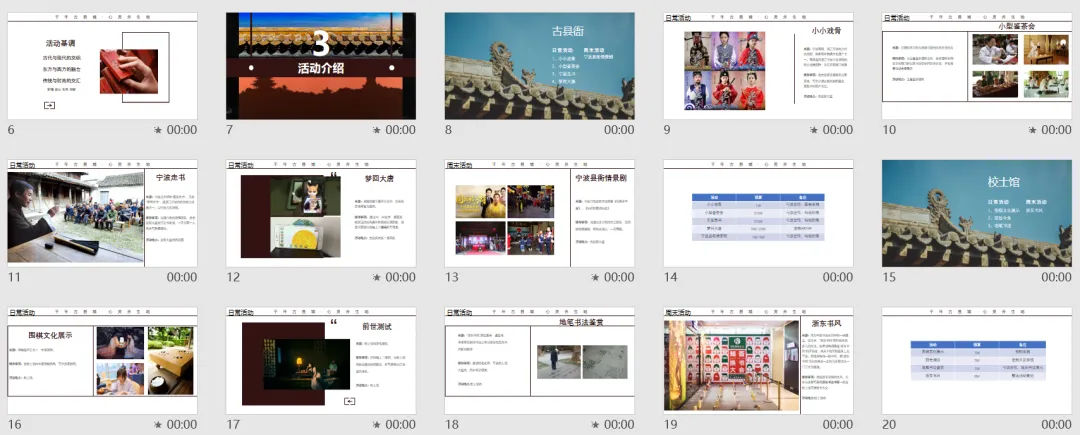The image size is (1080, 435).
Task: Select slide 13 thumbnail titled 宁波县衙情景剧
Action: click(540, 213)
